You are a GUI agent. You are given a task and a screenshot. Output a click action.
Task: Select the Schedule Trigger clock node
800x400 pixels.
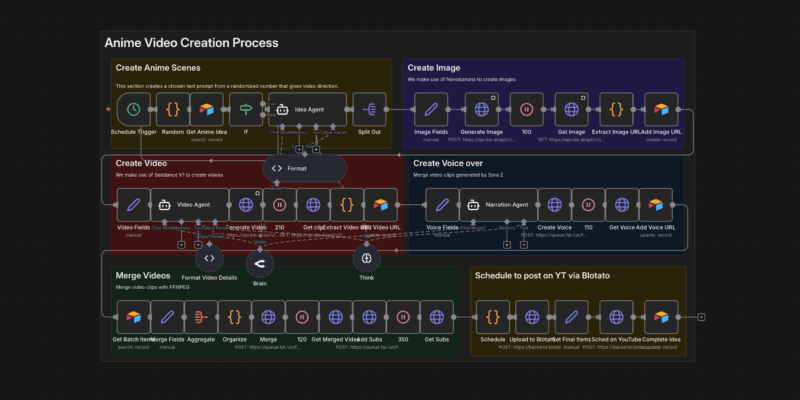[133, 109]
